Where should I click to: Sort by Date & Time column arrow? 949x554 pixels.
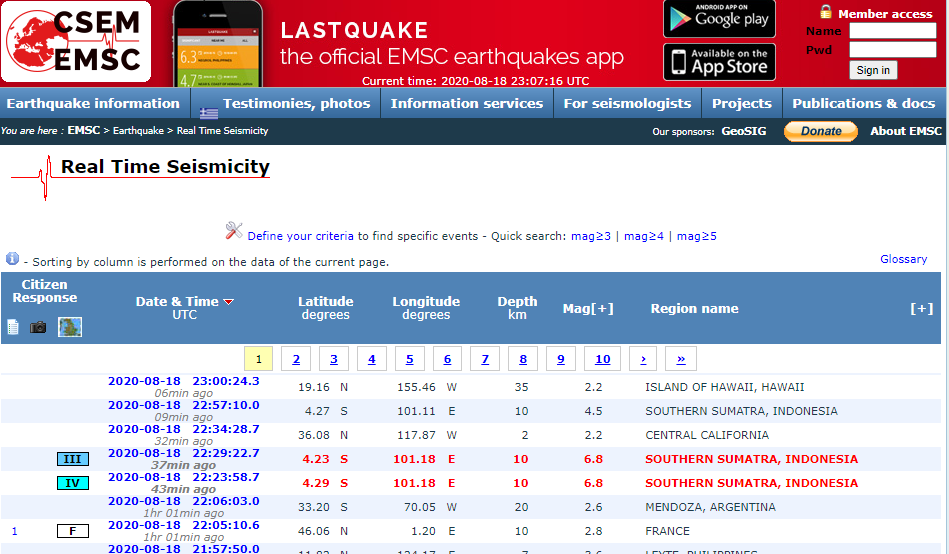click(x=228, y=302)
